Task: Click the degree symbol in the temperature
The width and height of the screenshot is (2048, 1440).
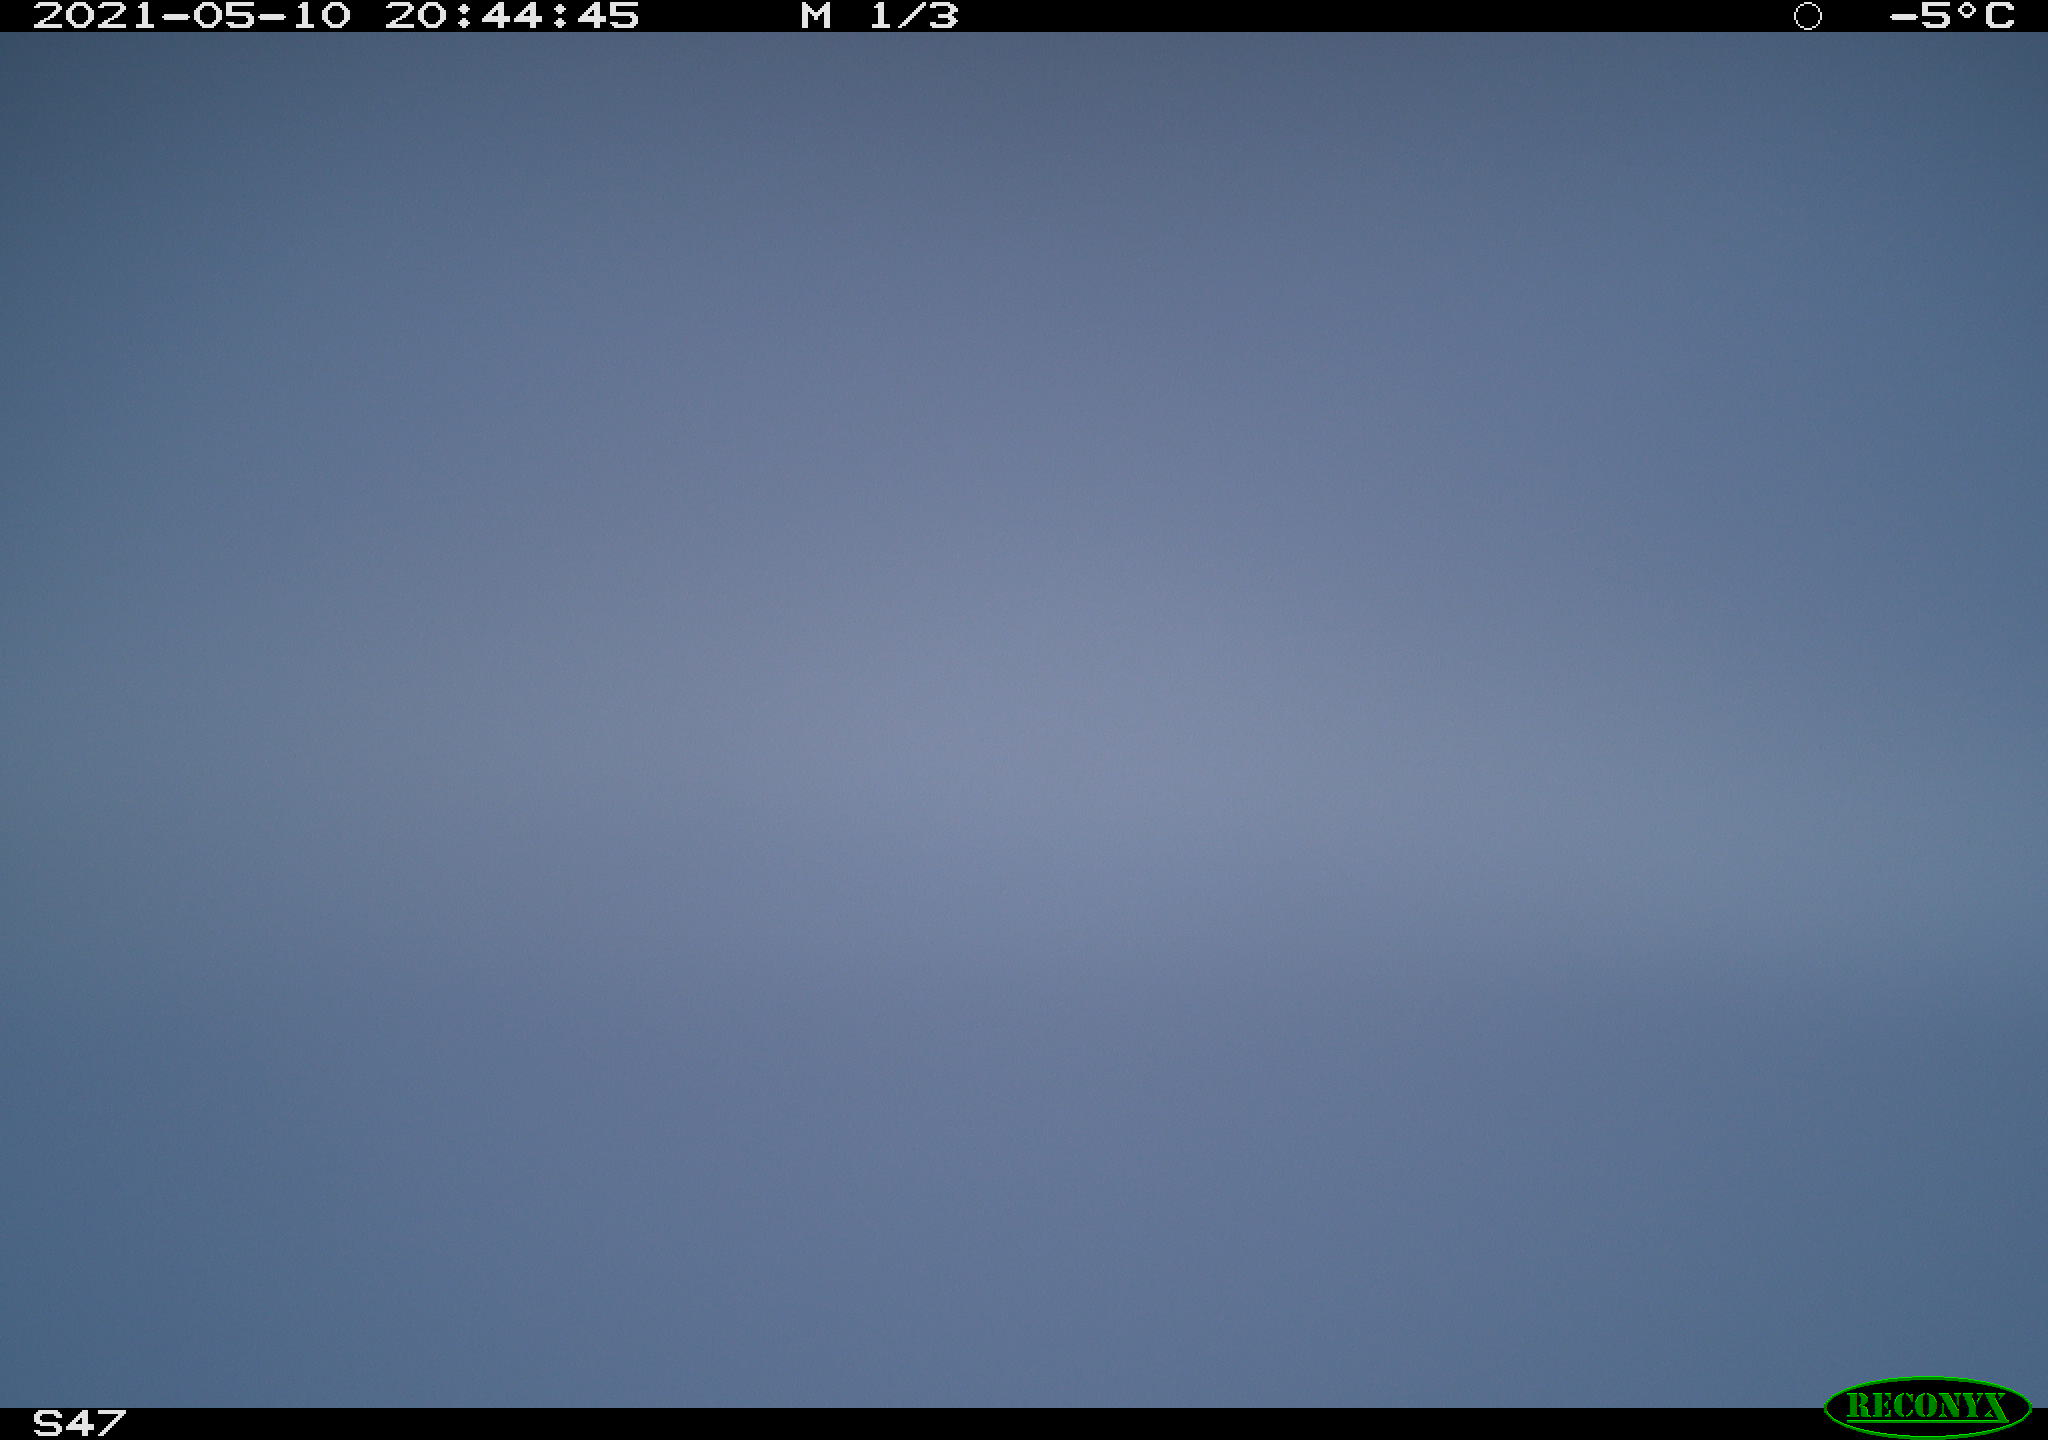Action: click(1968, 9)
